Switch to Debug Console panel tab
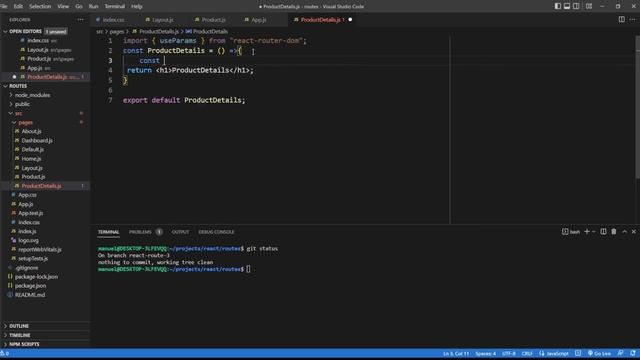 (216, 232)
